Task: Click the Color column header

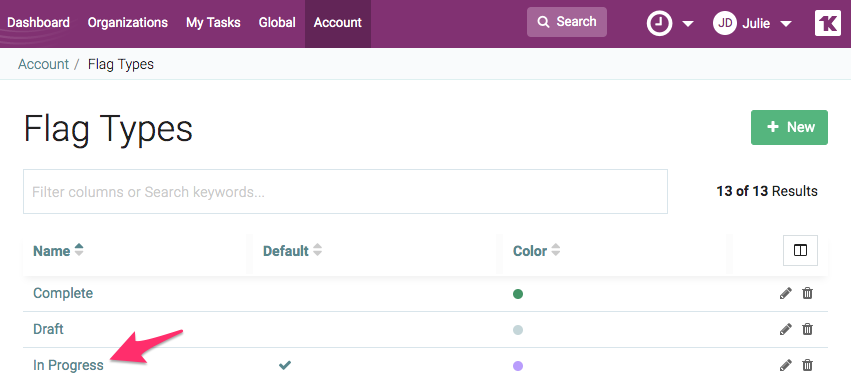Action: 530,251
